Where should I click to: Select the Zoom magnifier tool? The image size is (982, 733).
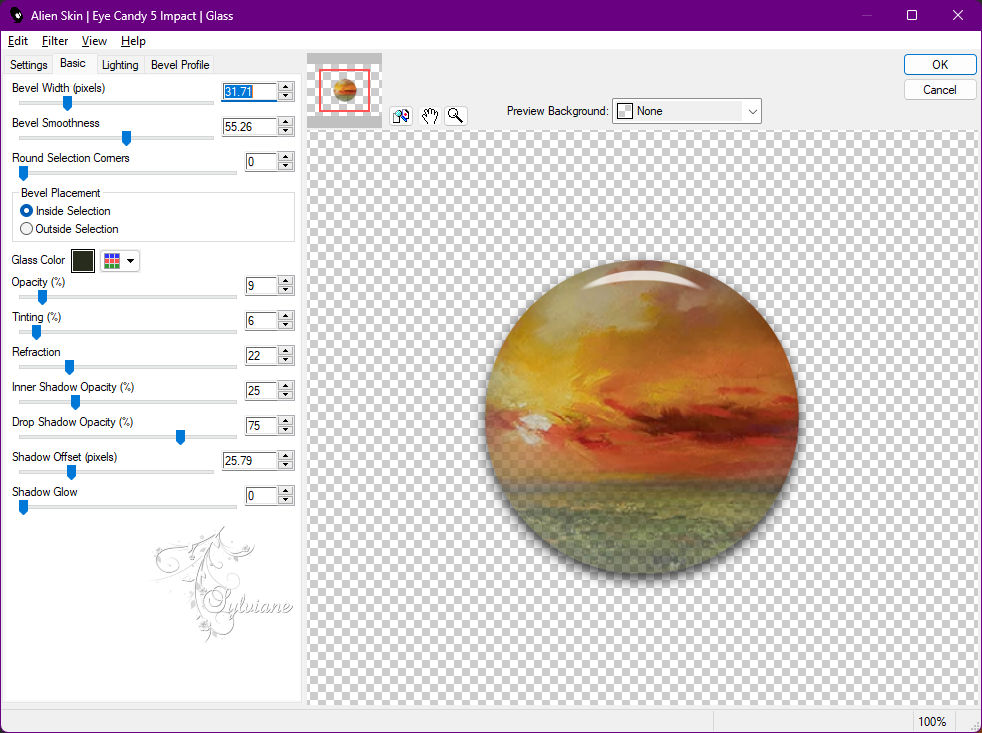pyautogui.click(x=456, y=115)
